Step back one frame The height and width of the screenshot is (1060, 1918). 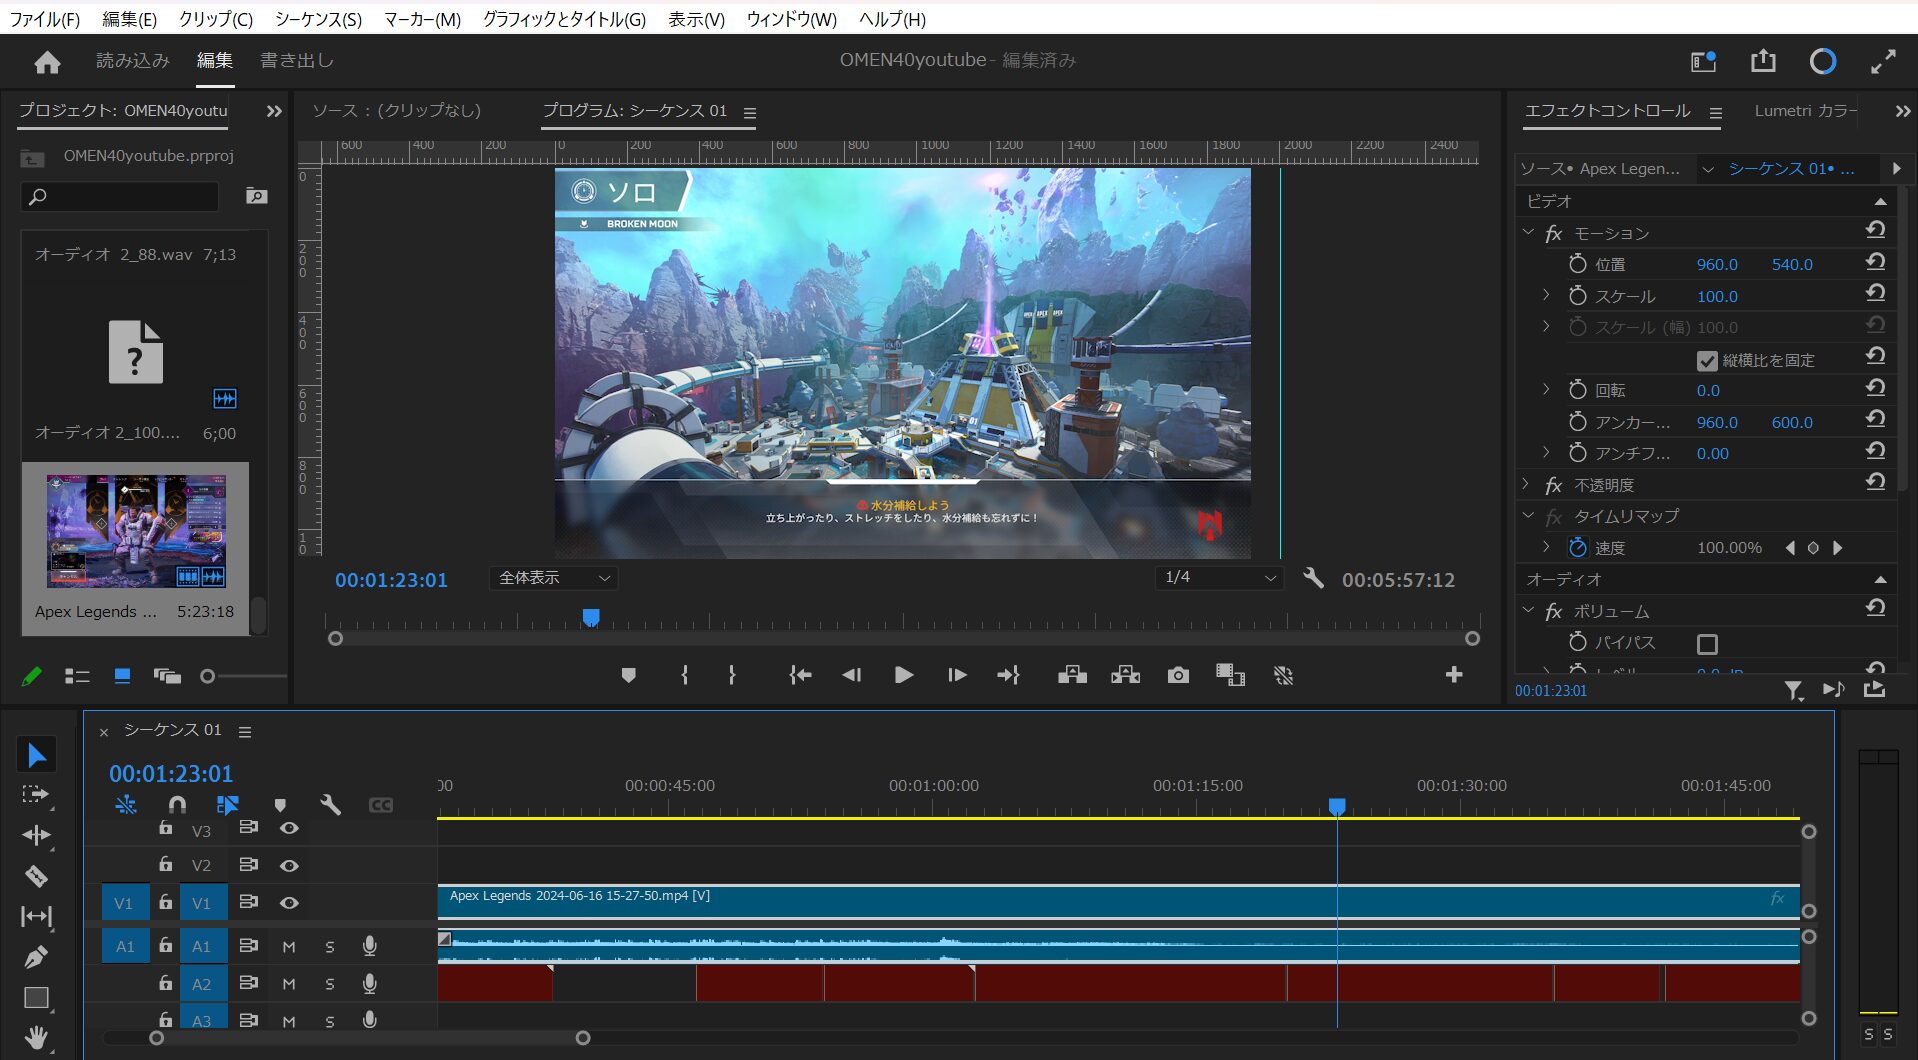click(x=852, y=676)
